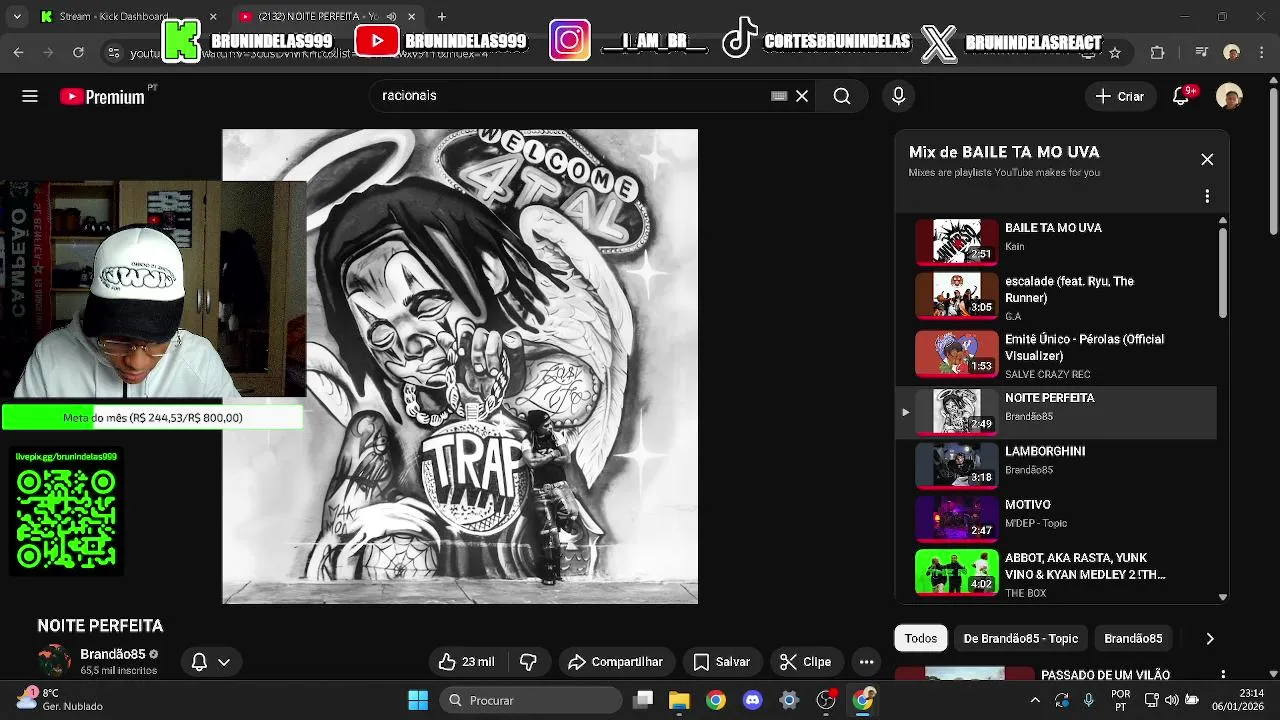This screenshot has height=720, width=1280.
Task: Open File Explorer from the taskbar
Action: [x=679, y=700]
